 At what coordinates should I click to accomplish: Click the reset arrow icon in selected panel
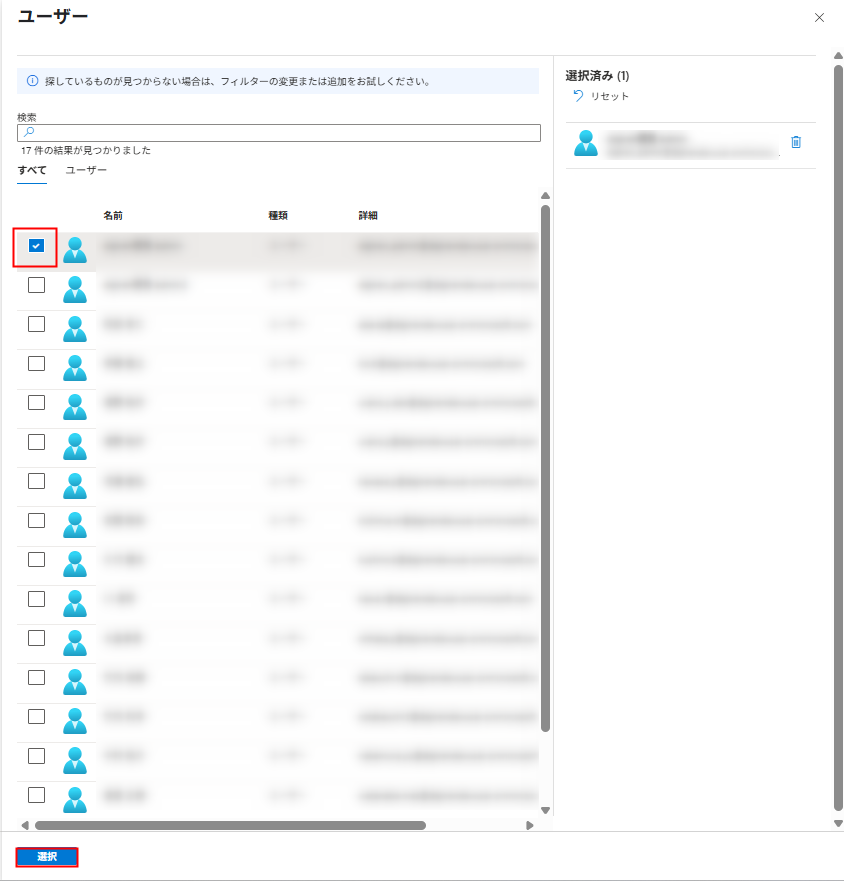(x=578, y=96)
